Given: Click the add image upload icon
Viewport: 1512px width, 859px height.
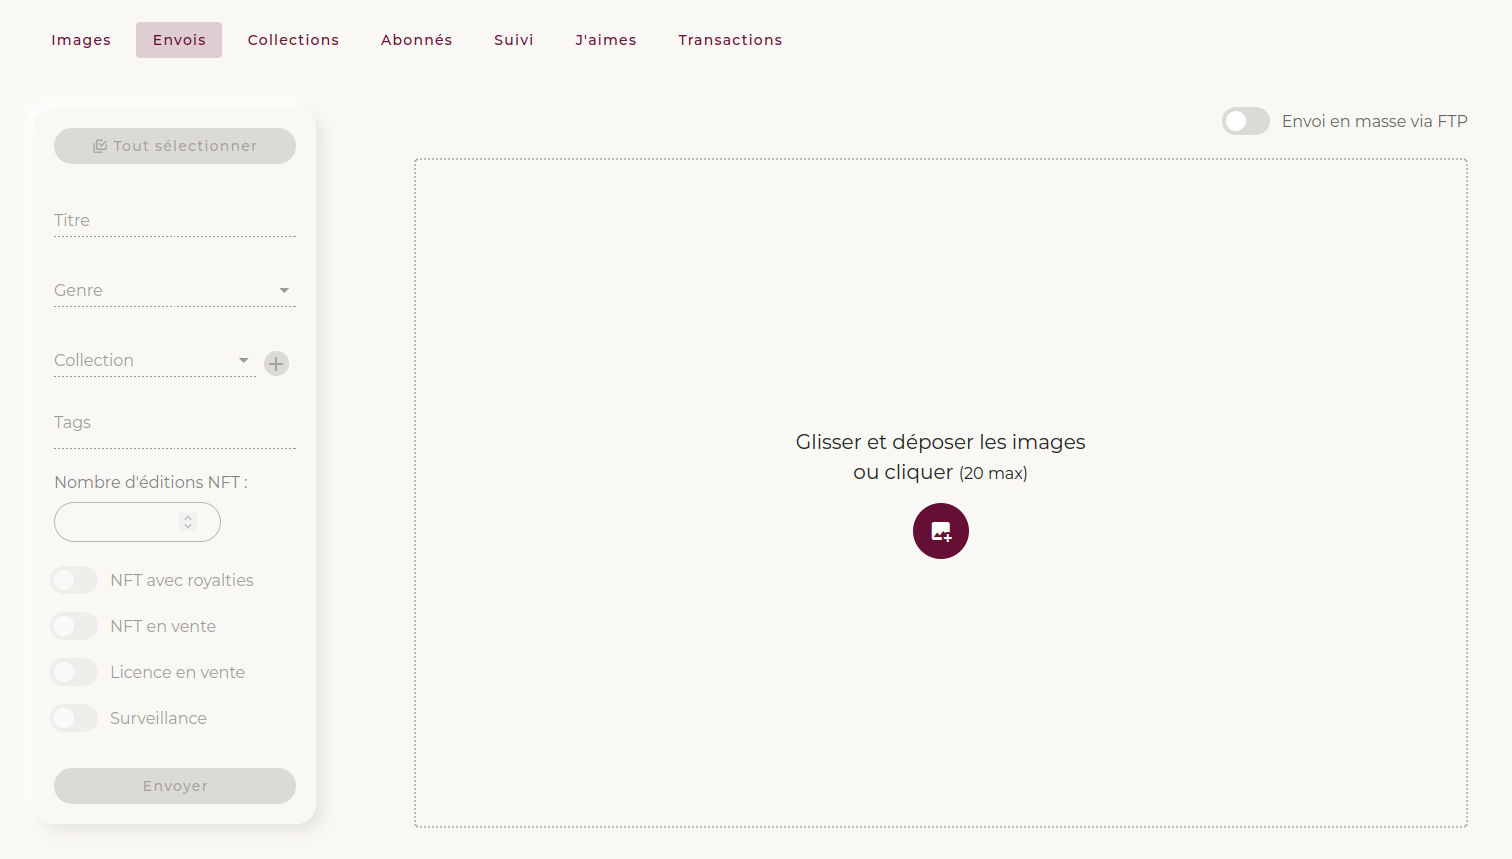Looking at the screenshot, I should tap(940, 531).
